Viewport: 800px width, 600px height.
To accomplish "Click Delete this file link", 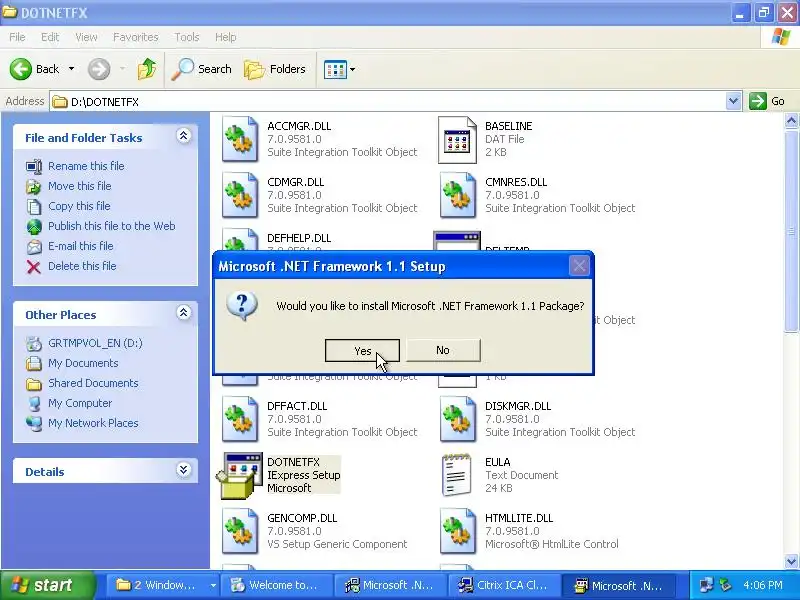I will pos(82,266).
